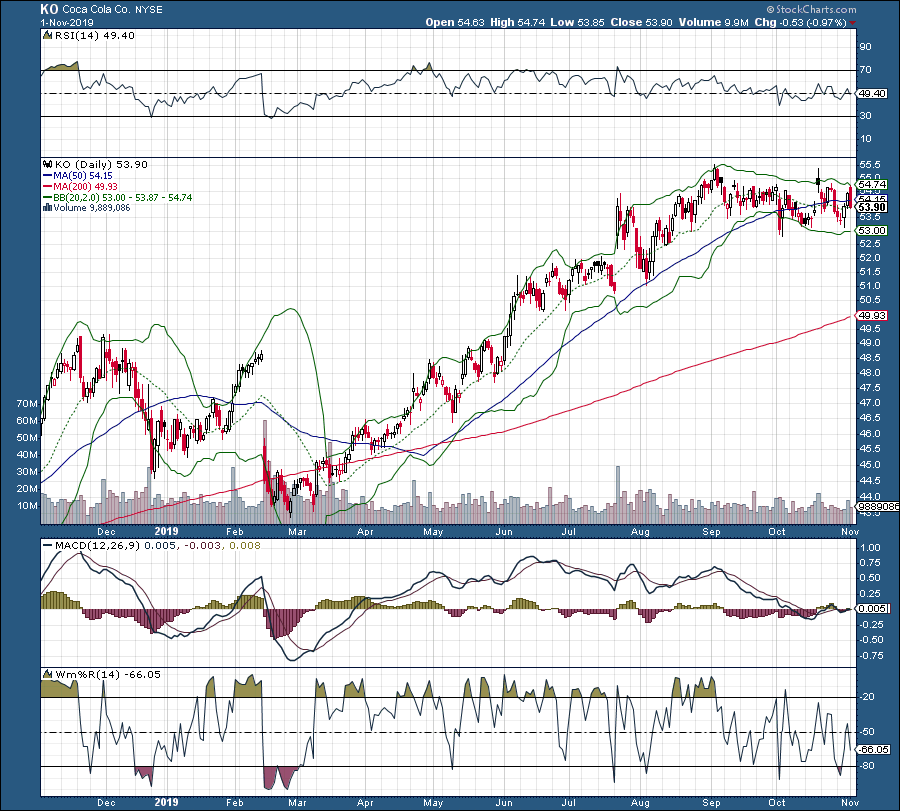Click the -0.75 MACD axis label

(869, 655)
